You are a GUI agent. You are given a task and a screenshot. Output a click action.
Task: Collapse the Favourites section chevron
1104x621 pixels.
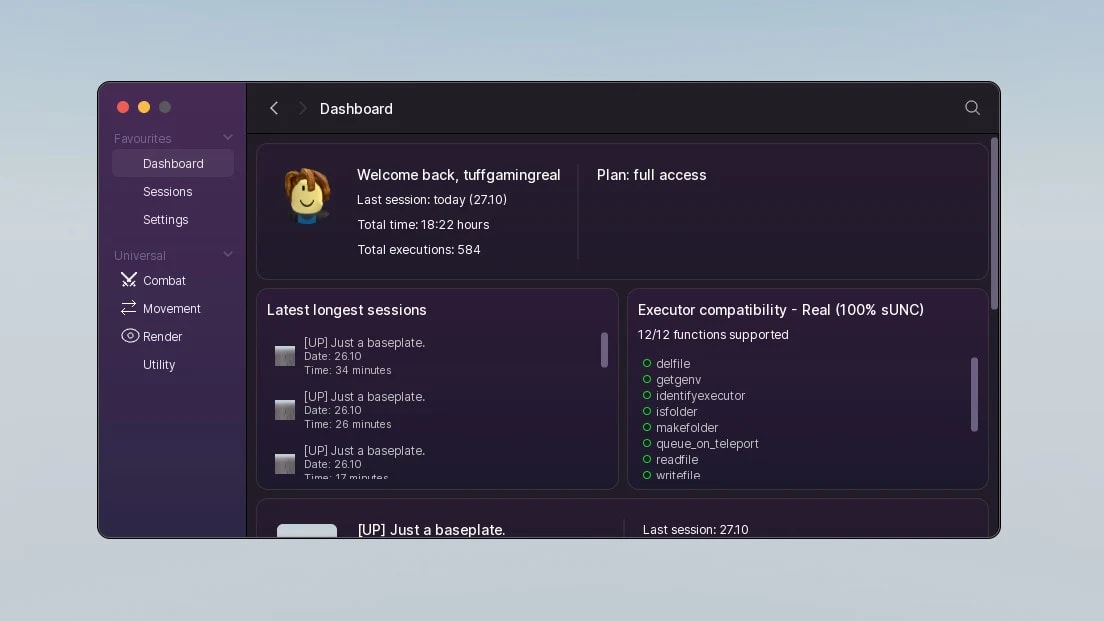[227, 137]
